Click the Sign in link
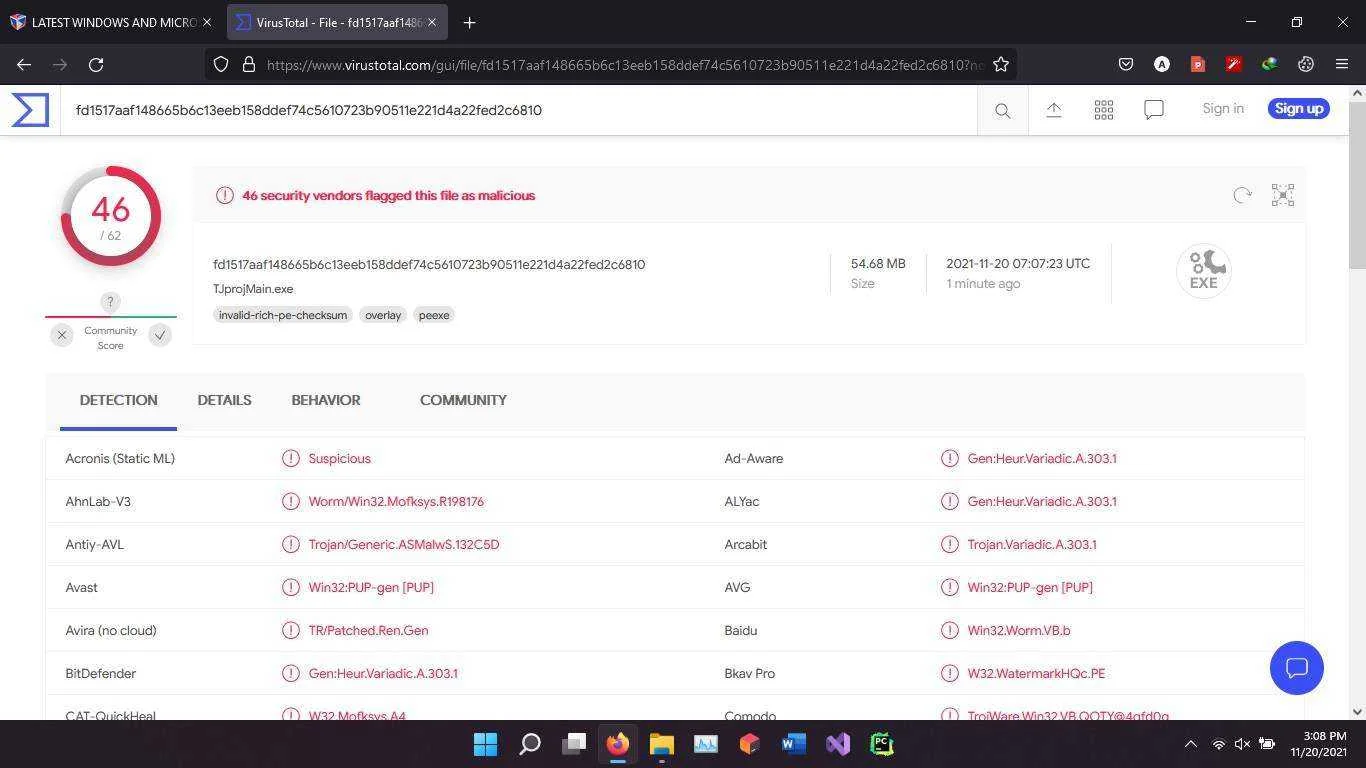 (x=1223, y=108)
